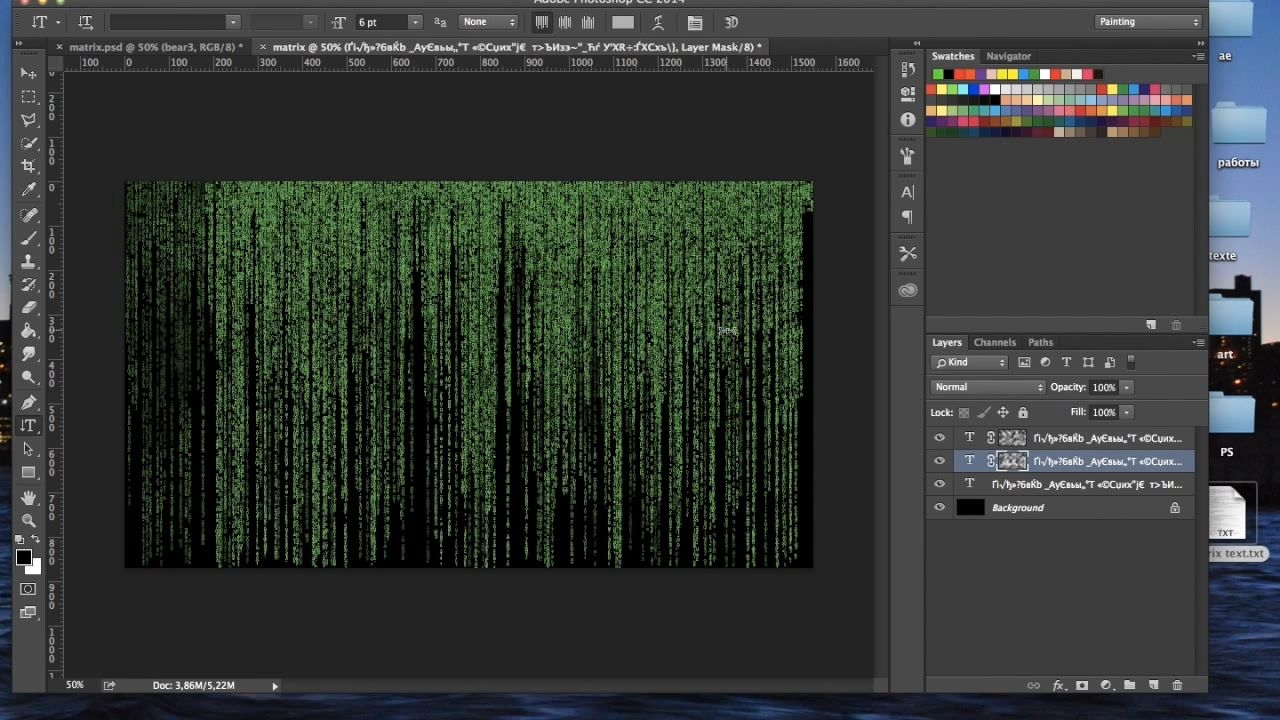Toggle lock all padlock in Lock row

[x=1022, y=413]
